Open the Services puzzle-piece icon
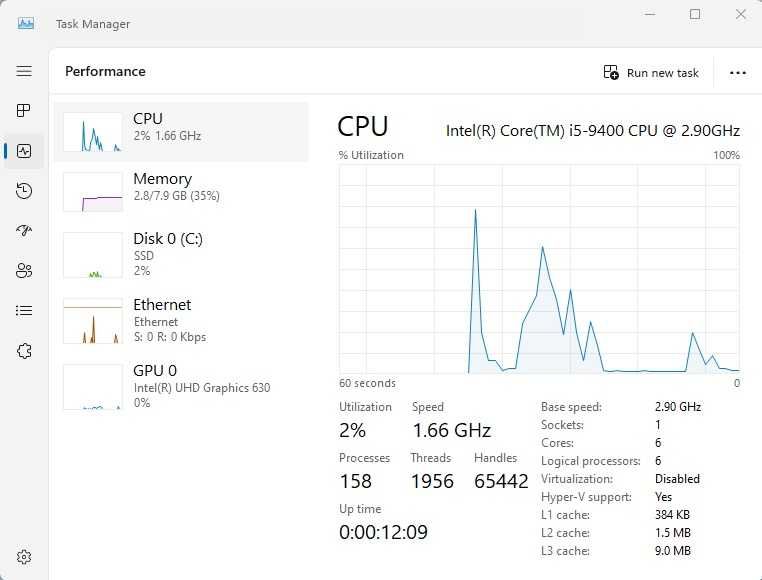The image size is (762, 580). (24, 351)
